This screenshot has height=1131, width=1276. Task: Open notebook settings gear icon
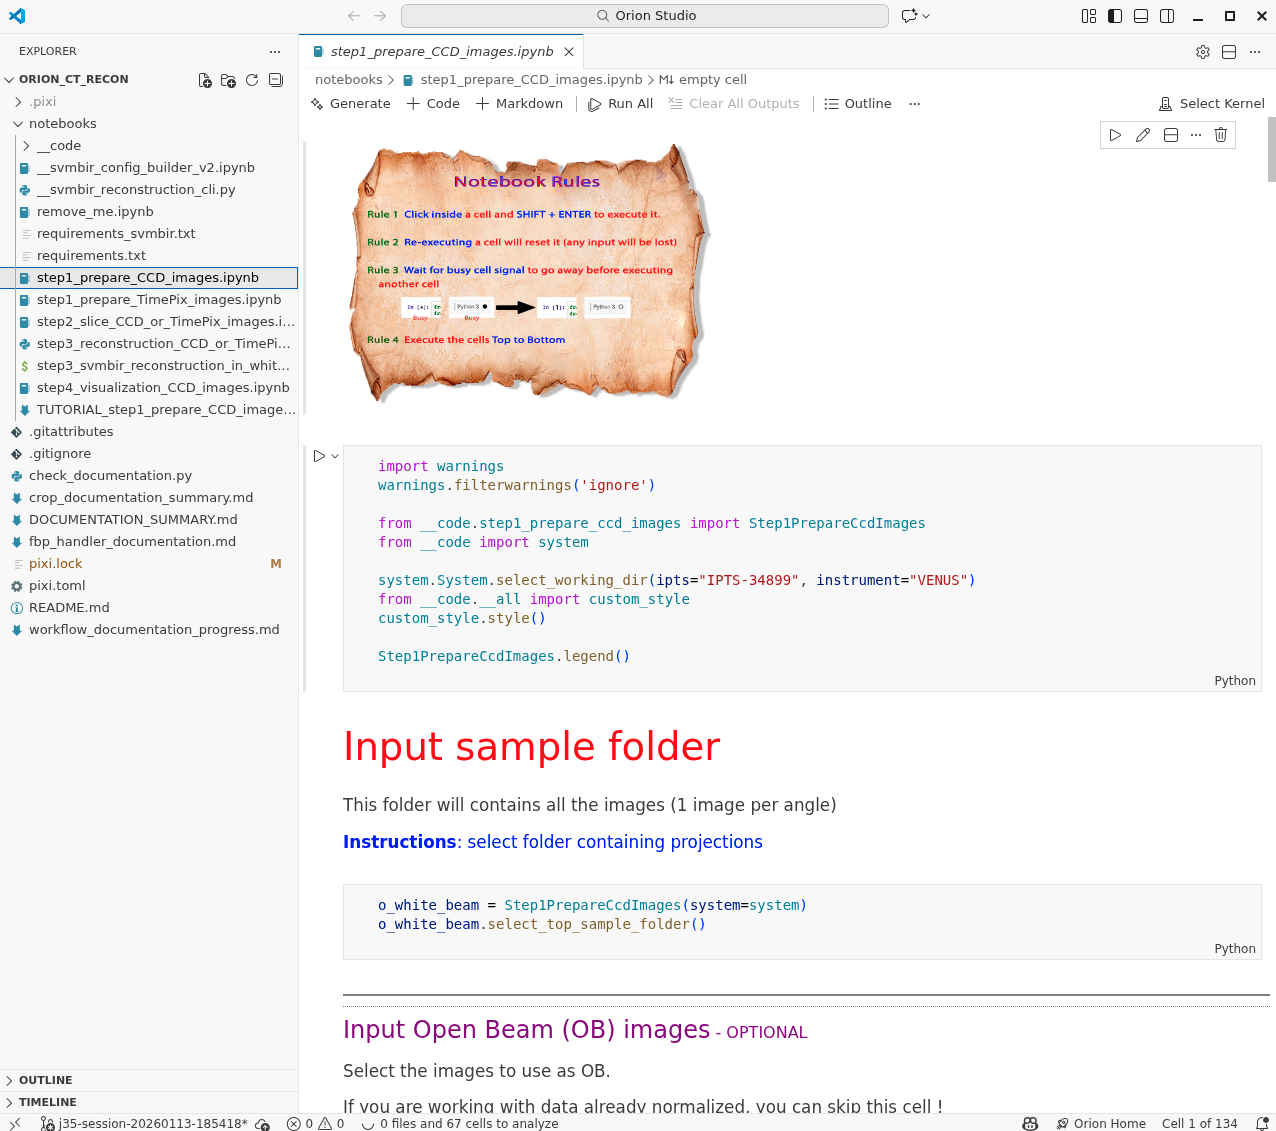1203,52
